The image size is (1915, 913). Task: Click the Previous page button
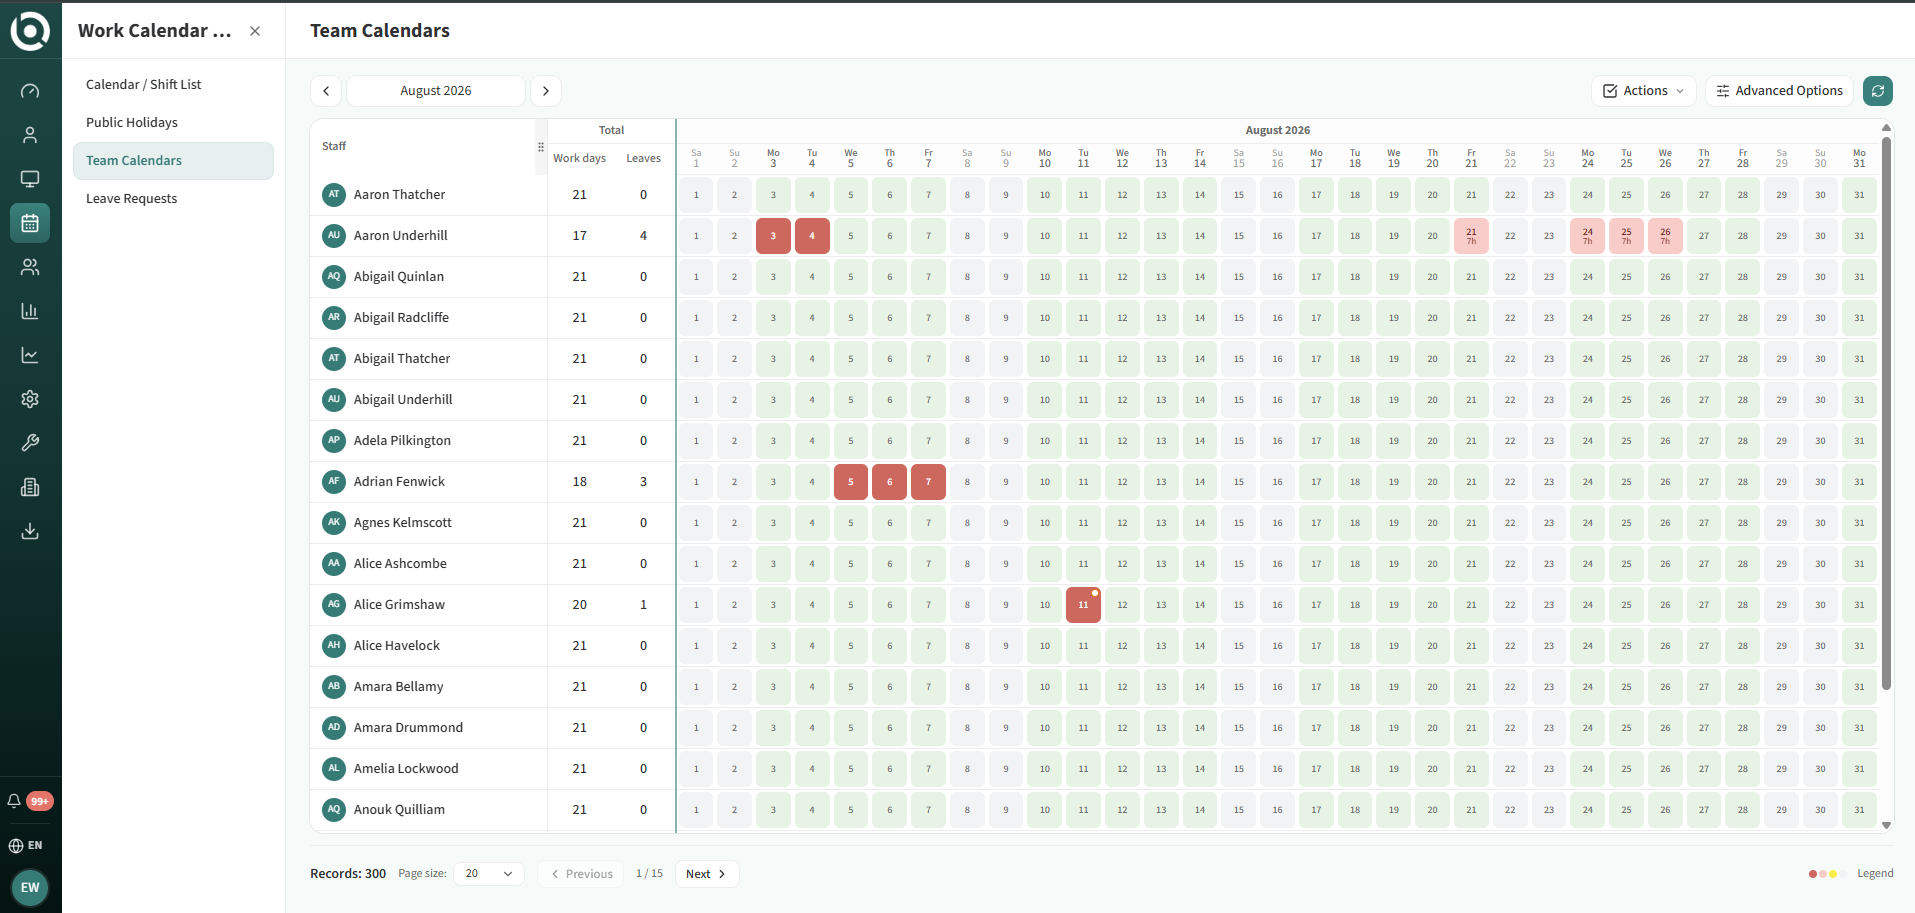pyautogui.click(x=581, y=874)
